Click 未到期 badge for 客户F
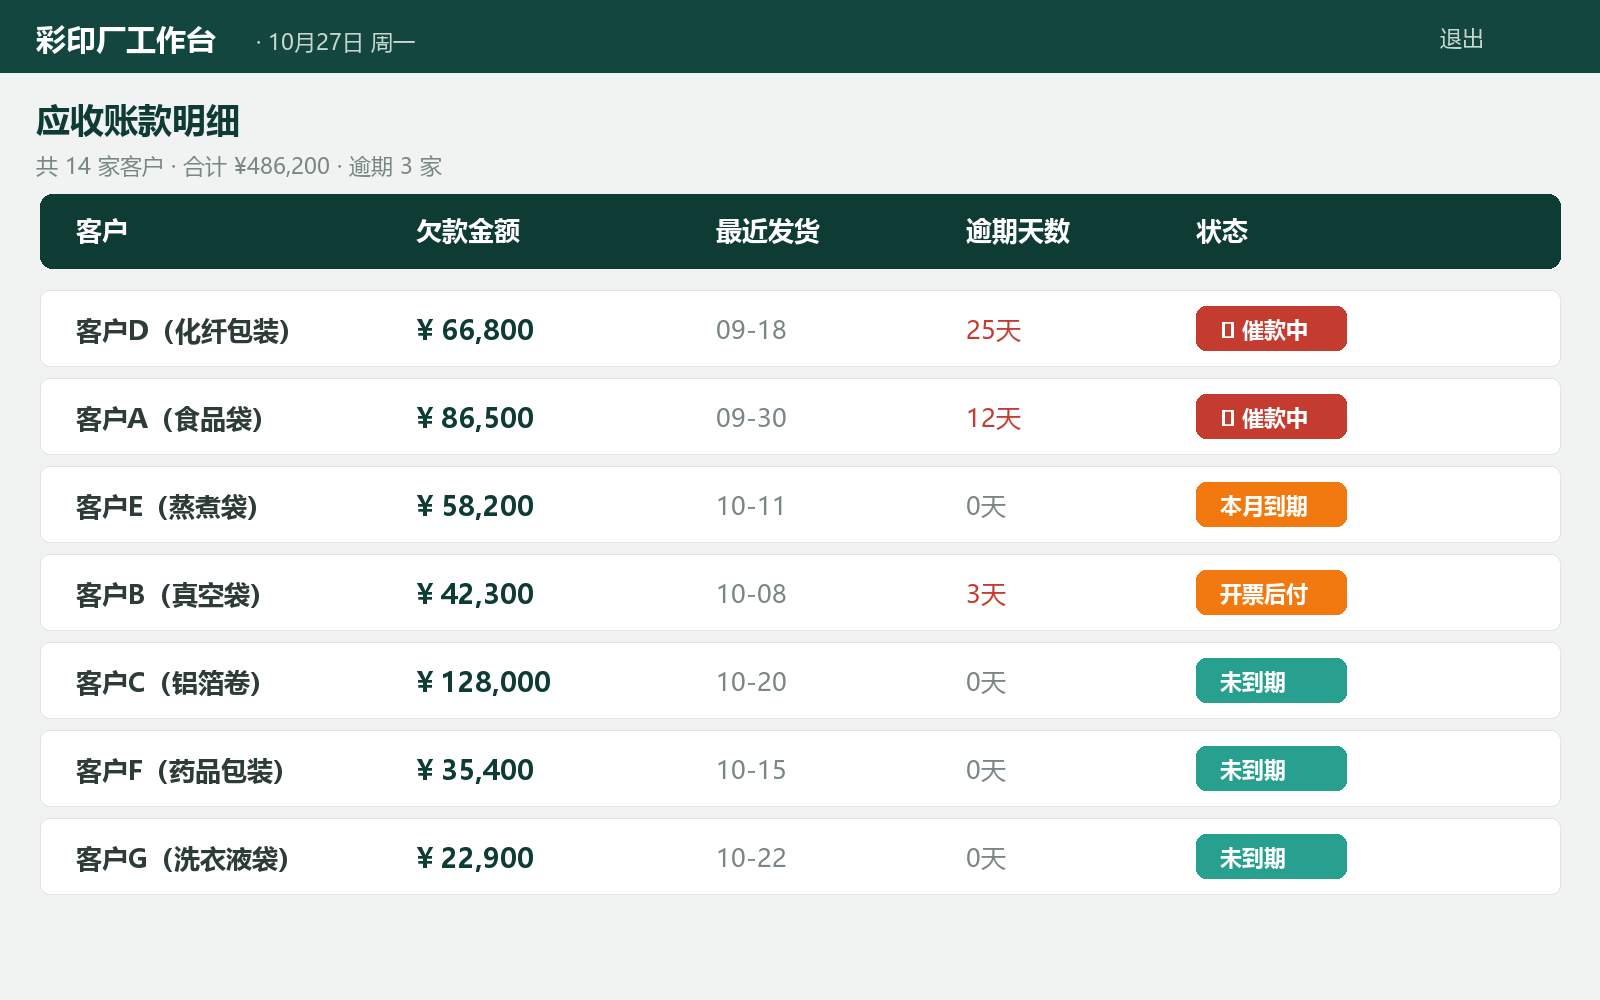 pos(1271,769)
